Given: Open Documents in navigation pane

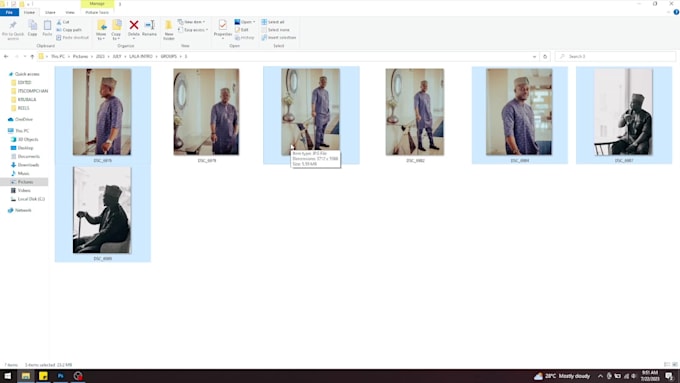Looking at the screenshot, I should 29,156.
